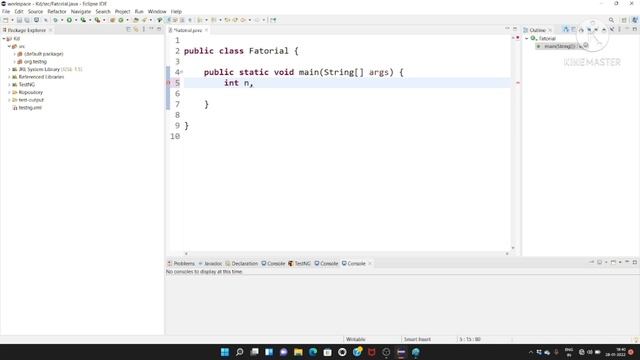This screenshot has height=360, width=640.
Task: Toggle Link with Editor in Package Explorer
Action: point(136,29)
